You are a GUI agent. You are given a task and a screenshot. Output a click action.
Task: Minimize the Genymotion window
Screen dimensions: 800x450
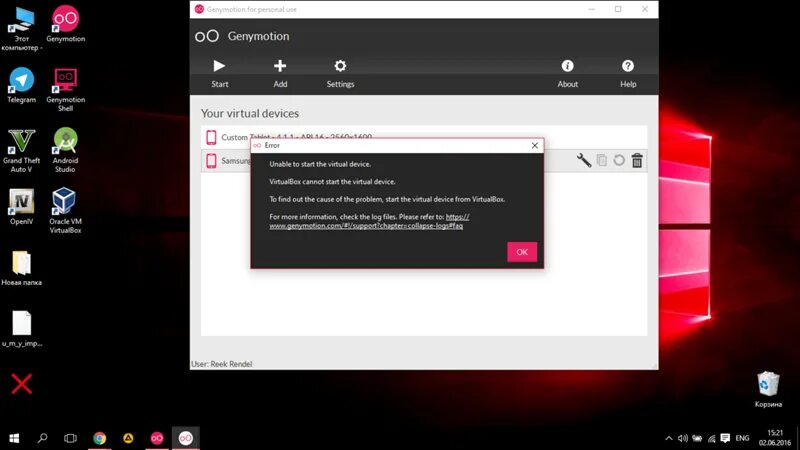point(591,9)
